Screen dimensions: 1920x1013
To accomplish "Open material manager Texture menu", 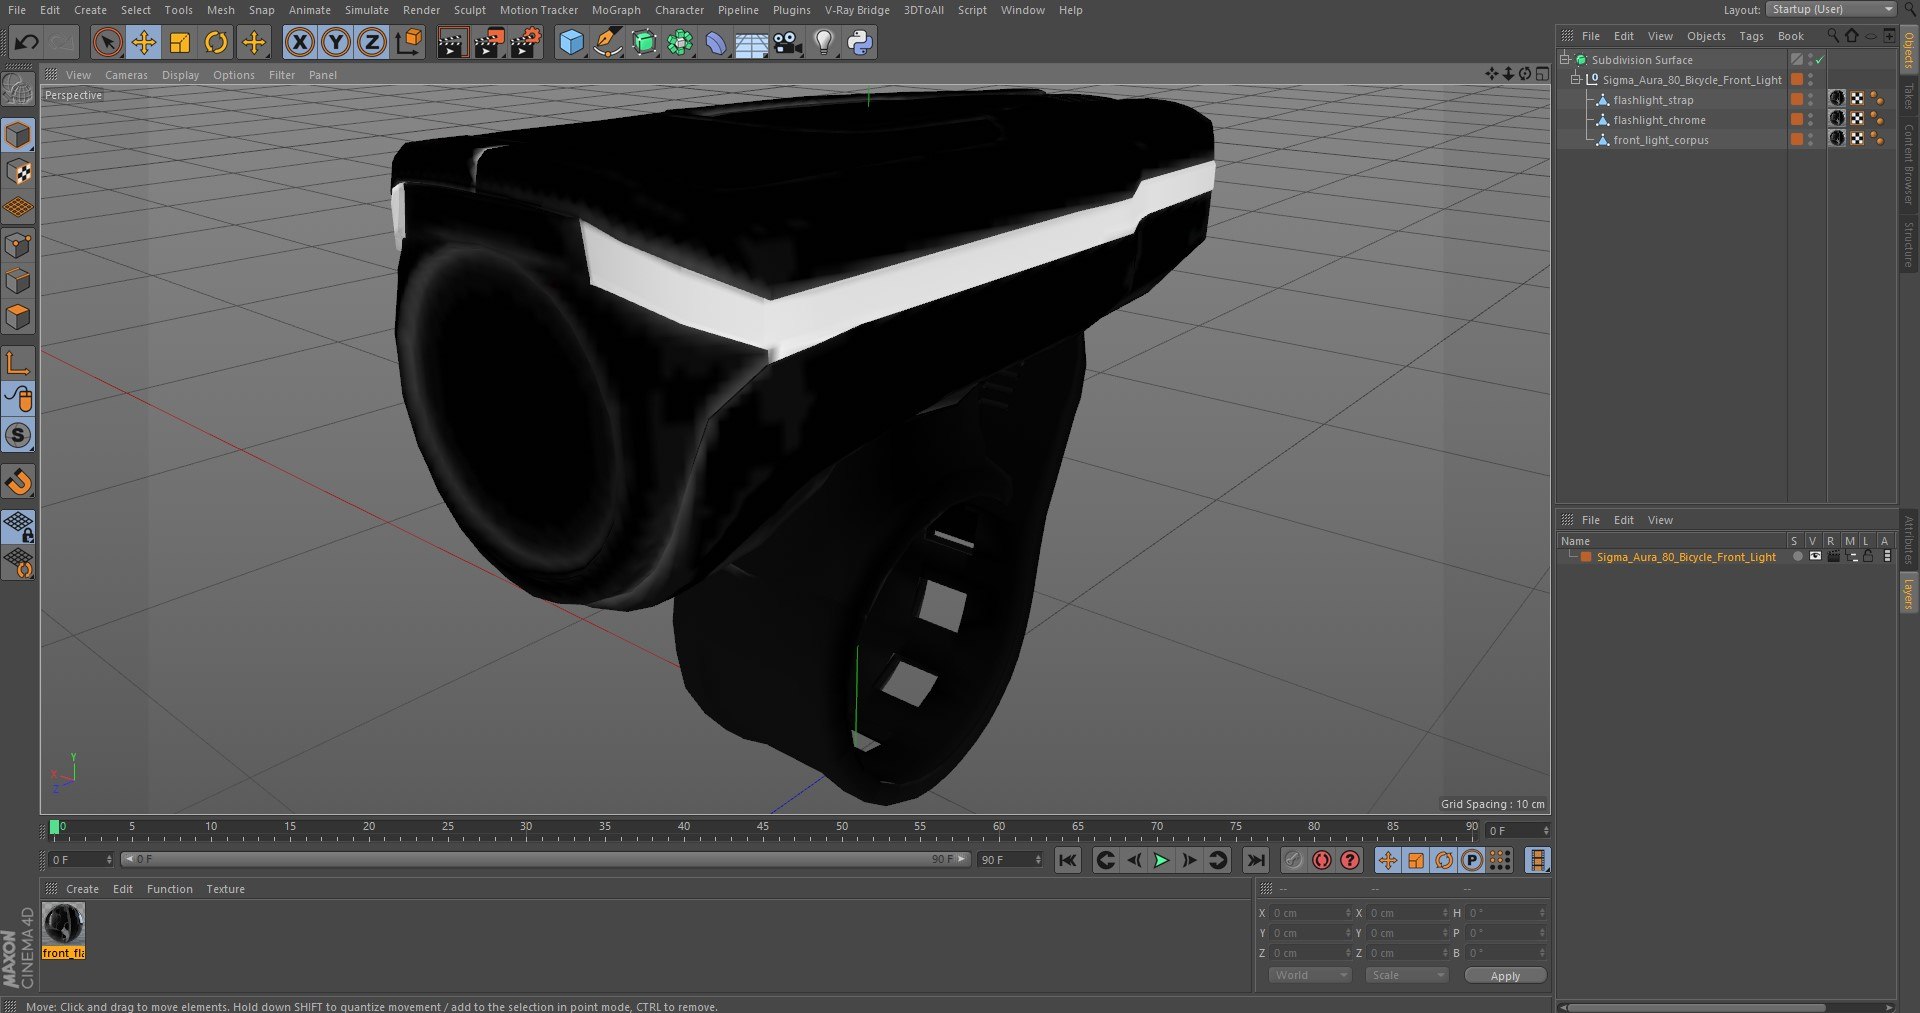I will (225, 889).
